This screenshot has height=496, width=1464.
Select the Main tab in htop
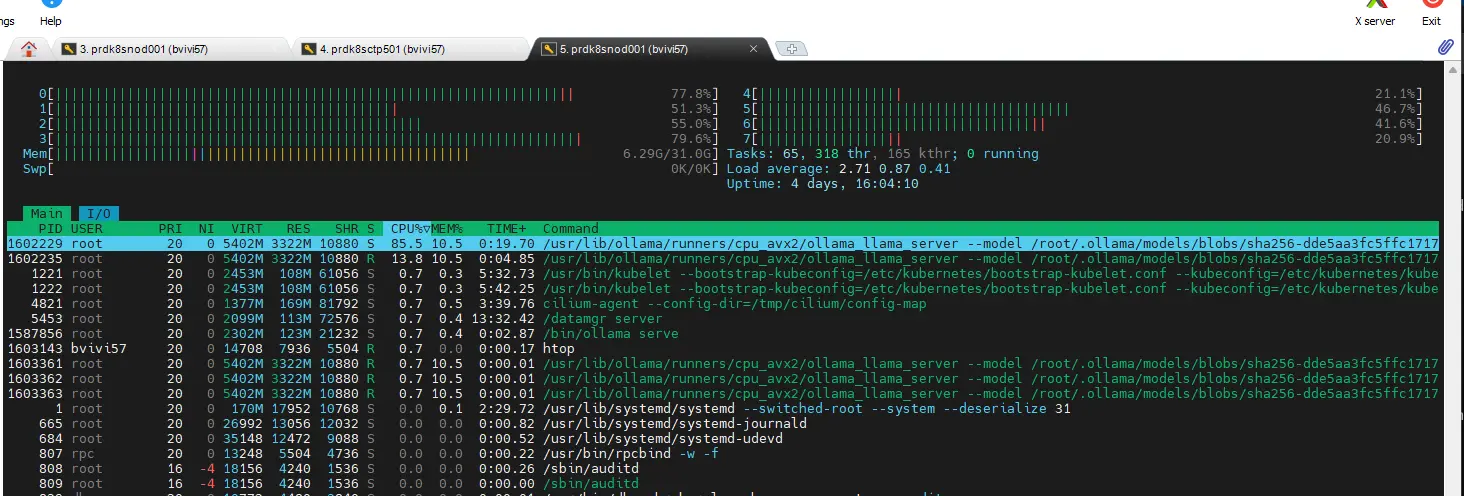coord(46,213)
